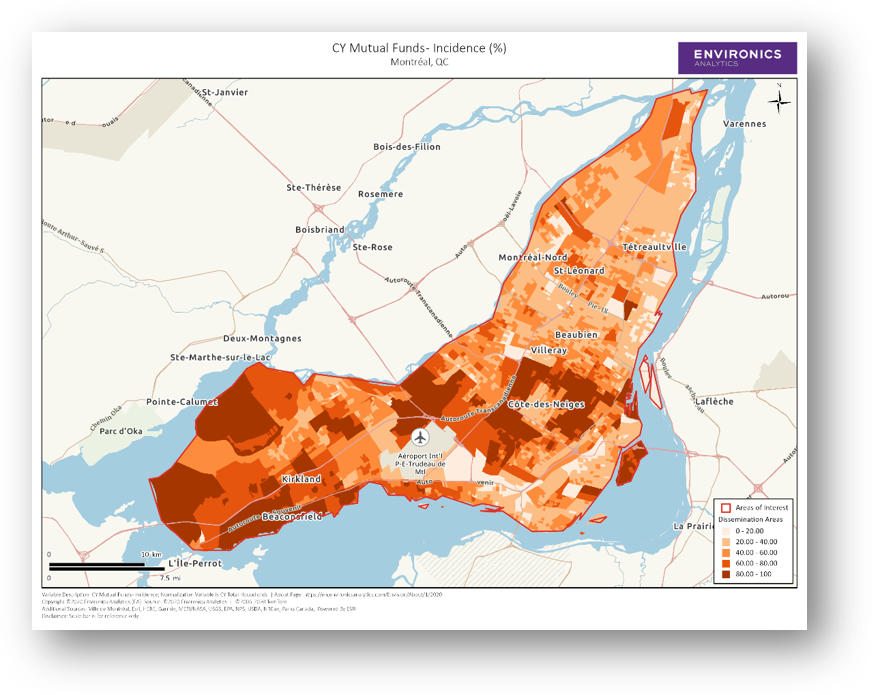Click the 'Ste-Marthe-sur-le-Lac' map label
The image size is (872, 695).
click(220, 358)
